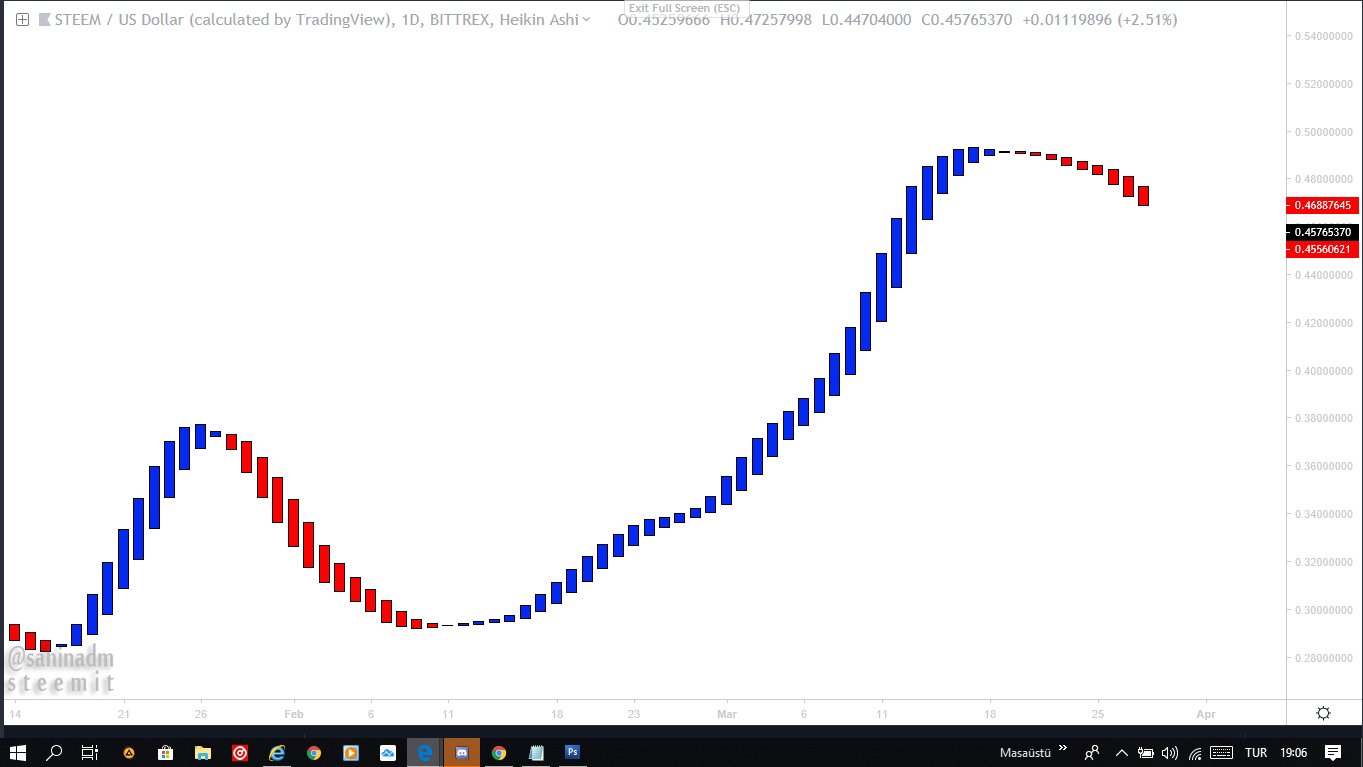Image resolution: width=1363 pixels, height=767 pixels.
Task: Click the 0.50000000 price axis label
Action: click(1324, 131)
